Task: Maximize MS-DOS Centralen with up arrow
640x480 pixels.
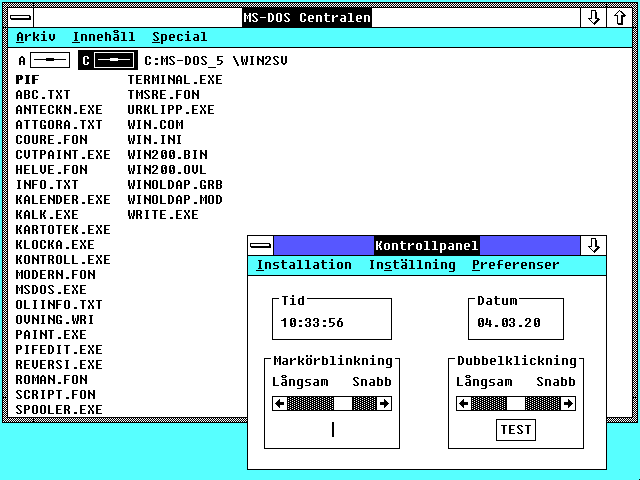Action: (x=619, y=18)
